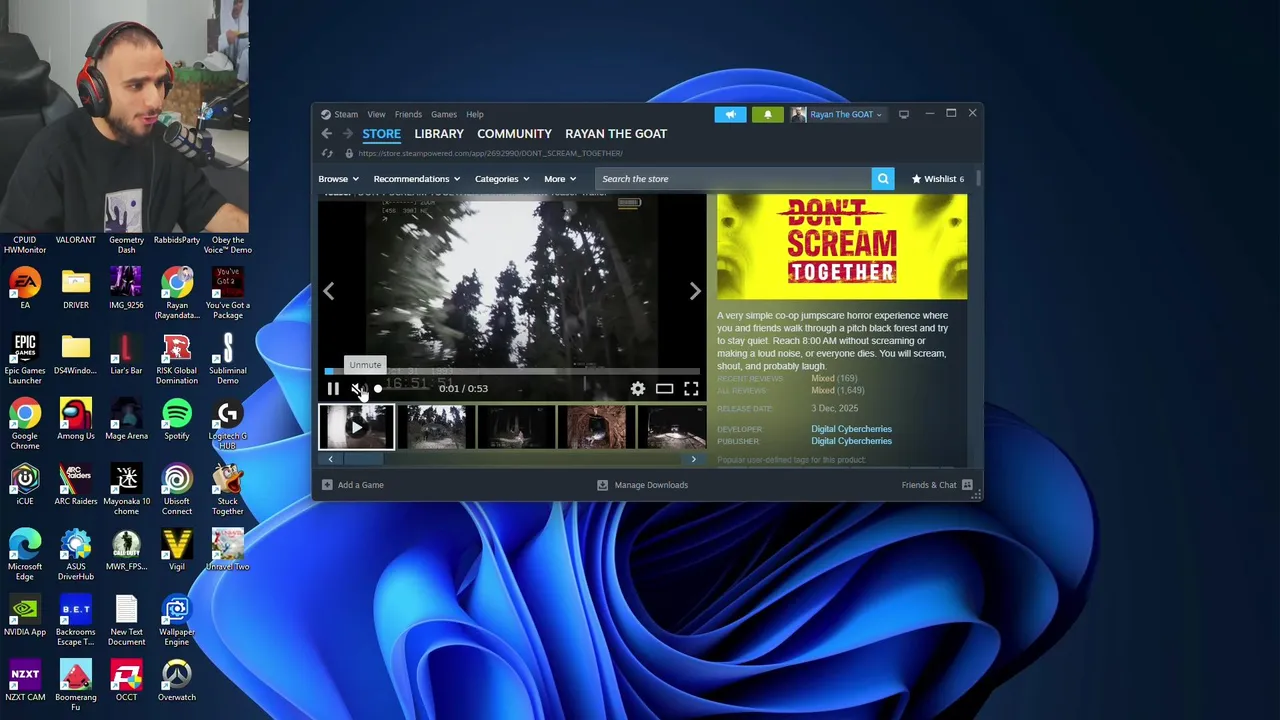Open Wallpaper Engine desktop icon

177,620
